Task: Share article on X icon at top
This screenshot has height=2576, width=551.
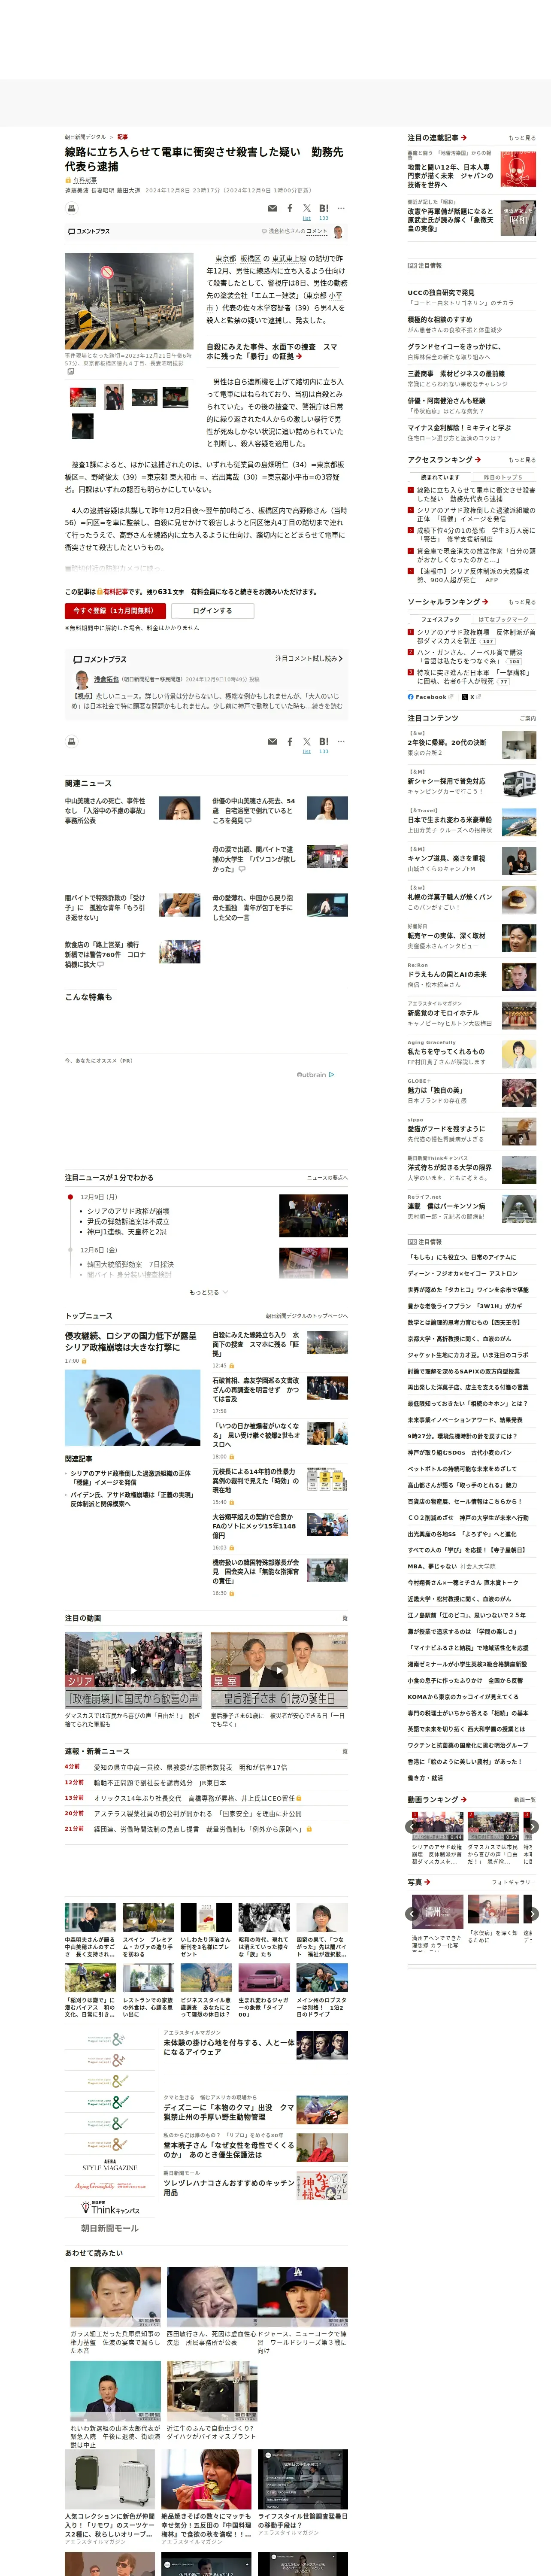Action: (307, 208)
